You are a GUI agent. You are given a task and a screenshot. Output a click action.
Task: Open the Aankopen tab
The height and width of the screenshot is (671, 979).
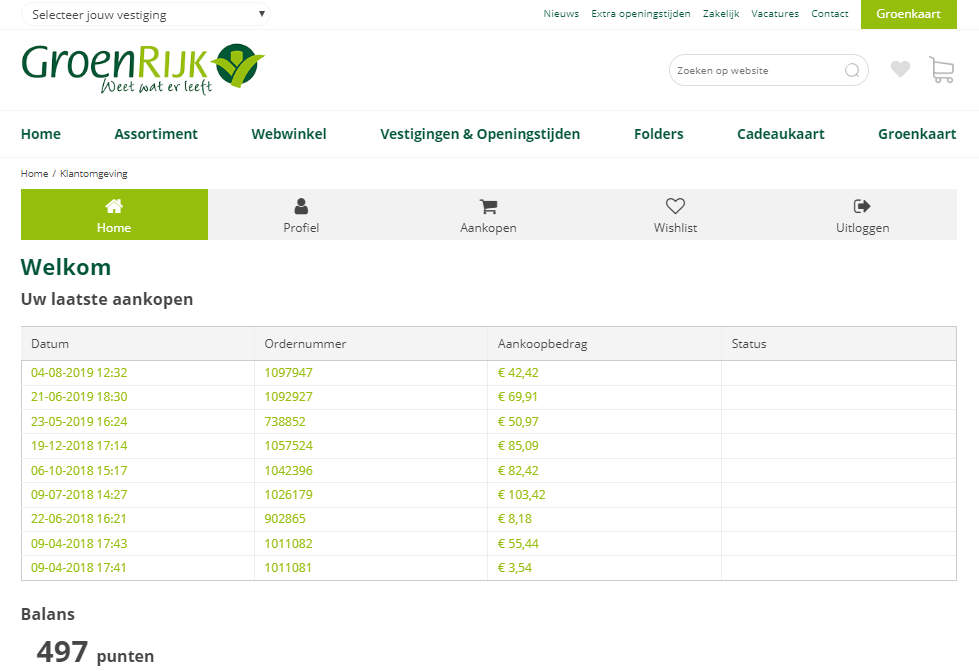point(488,215)
